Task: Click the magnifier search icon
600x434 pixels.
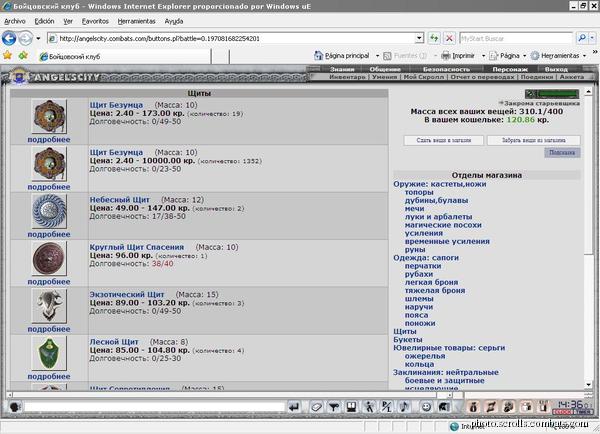Action: click(582, 38)
